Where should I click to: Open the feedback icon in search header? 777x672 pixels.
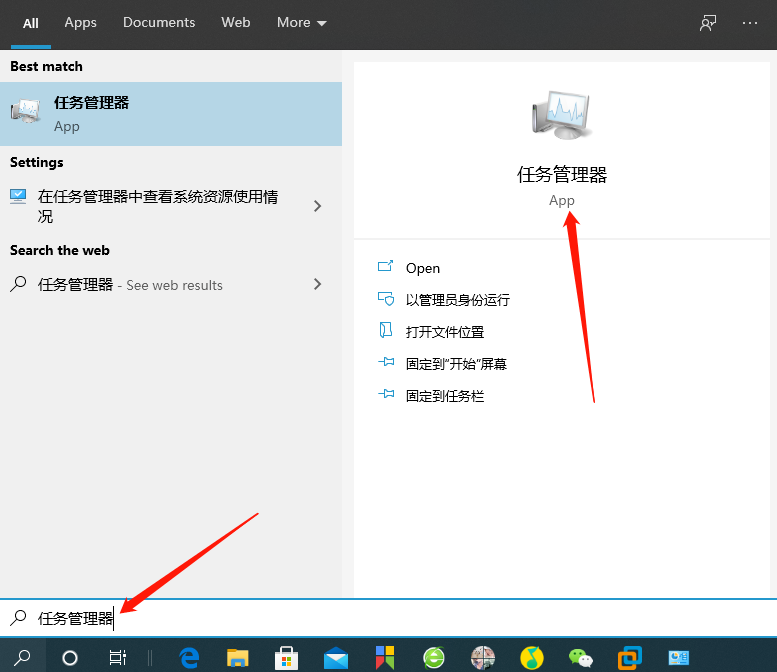tap(708, 23)
